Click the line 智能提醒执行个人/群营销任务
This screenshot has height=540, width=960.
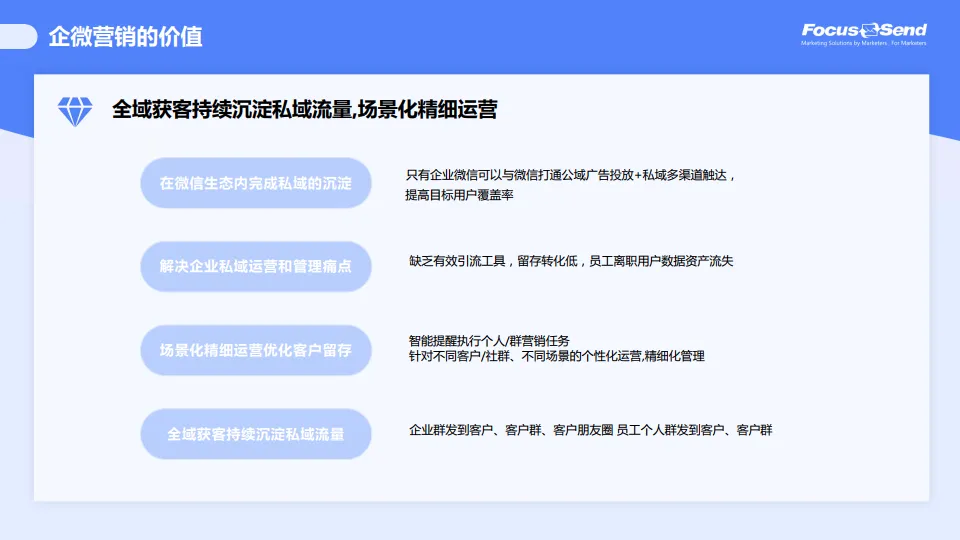click(x=489, y=340)
